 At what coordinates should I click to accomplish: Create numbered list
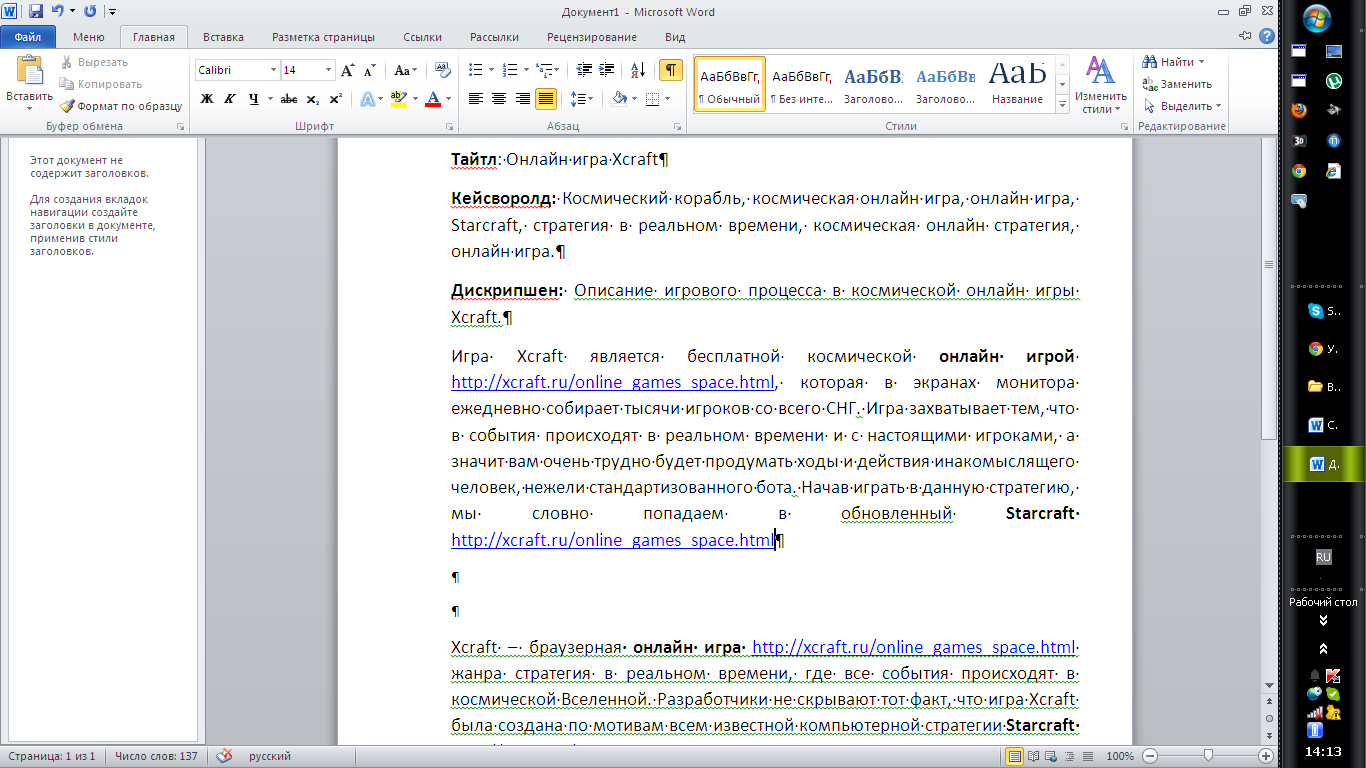tap(509, 70)
